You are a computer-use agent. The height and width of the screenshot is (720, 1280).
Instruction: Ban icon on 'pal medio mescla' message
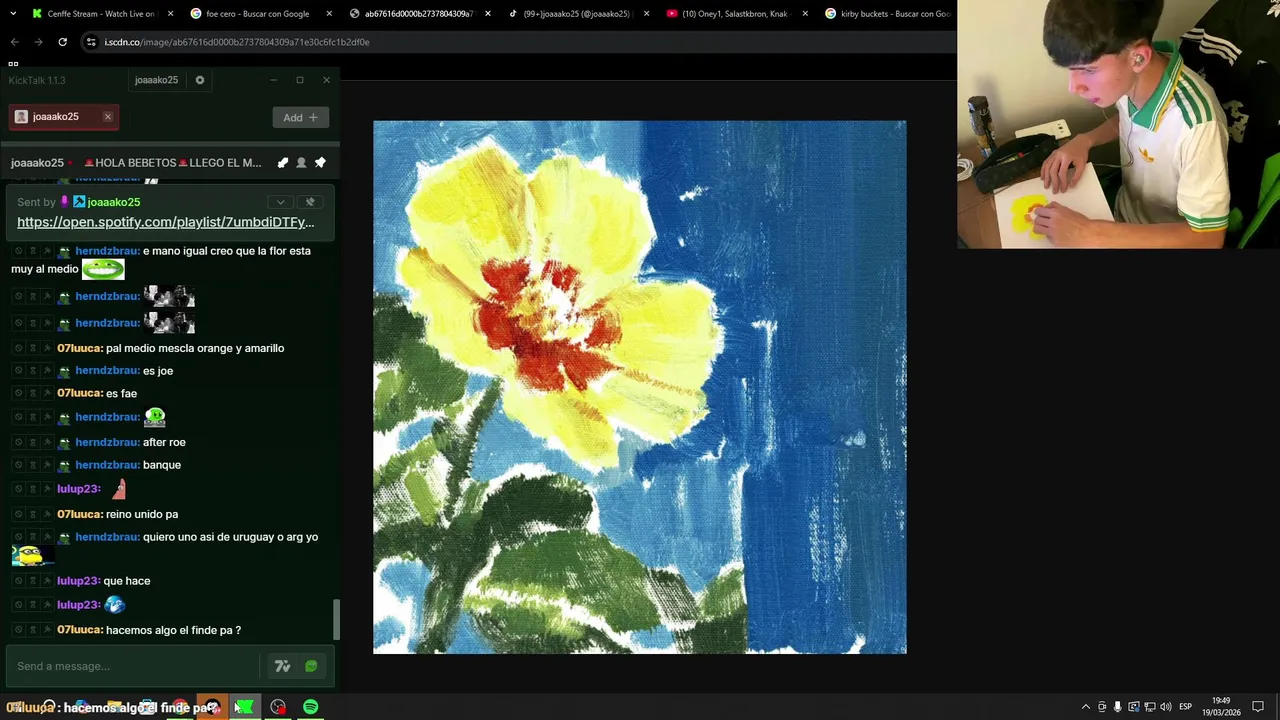click(18, 348)
